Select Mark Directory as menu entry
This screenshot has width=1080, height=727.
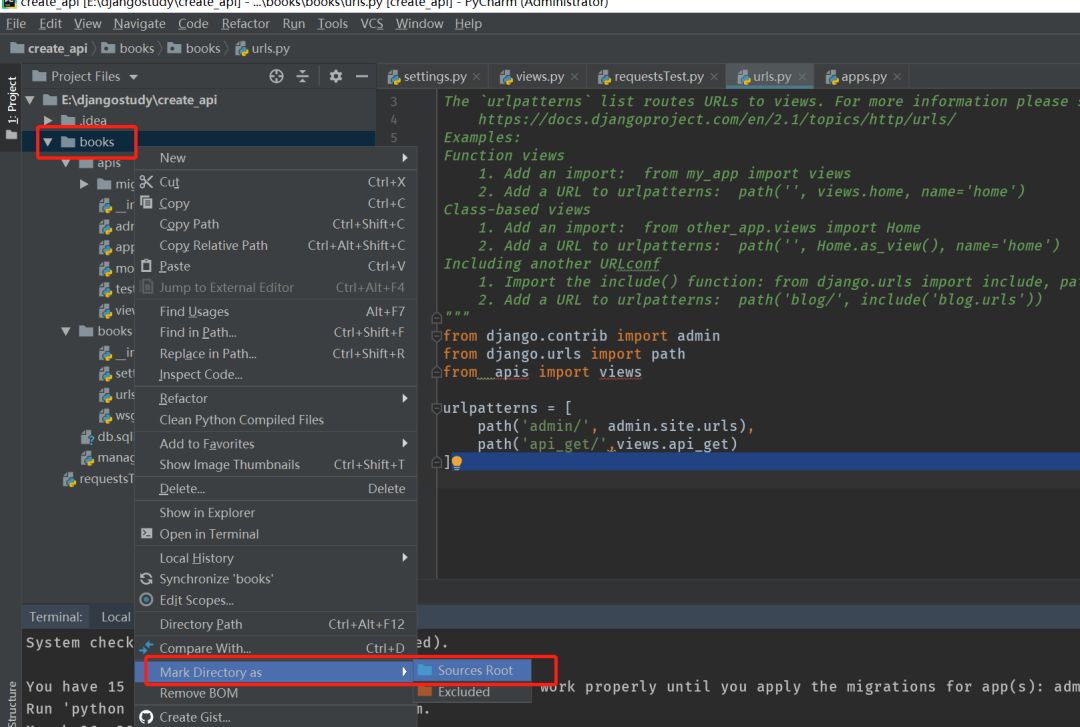pos(276,672)
